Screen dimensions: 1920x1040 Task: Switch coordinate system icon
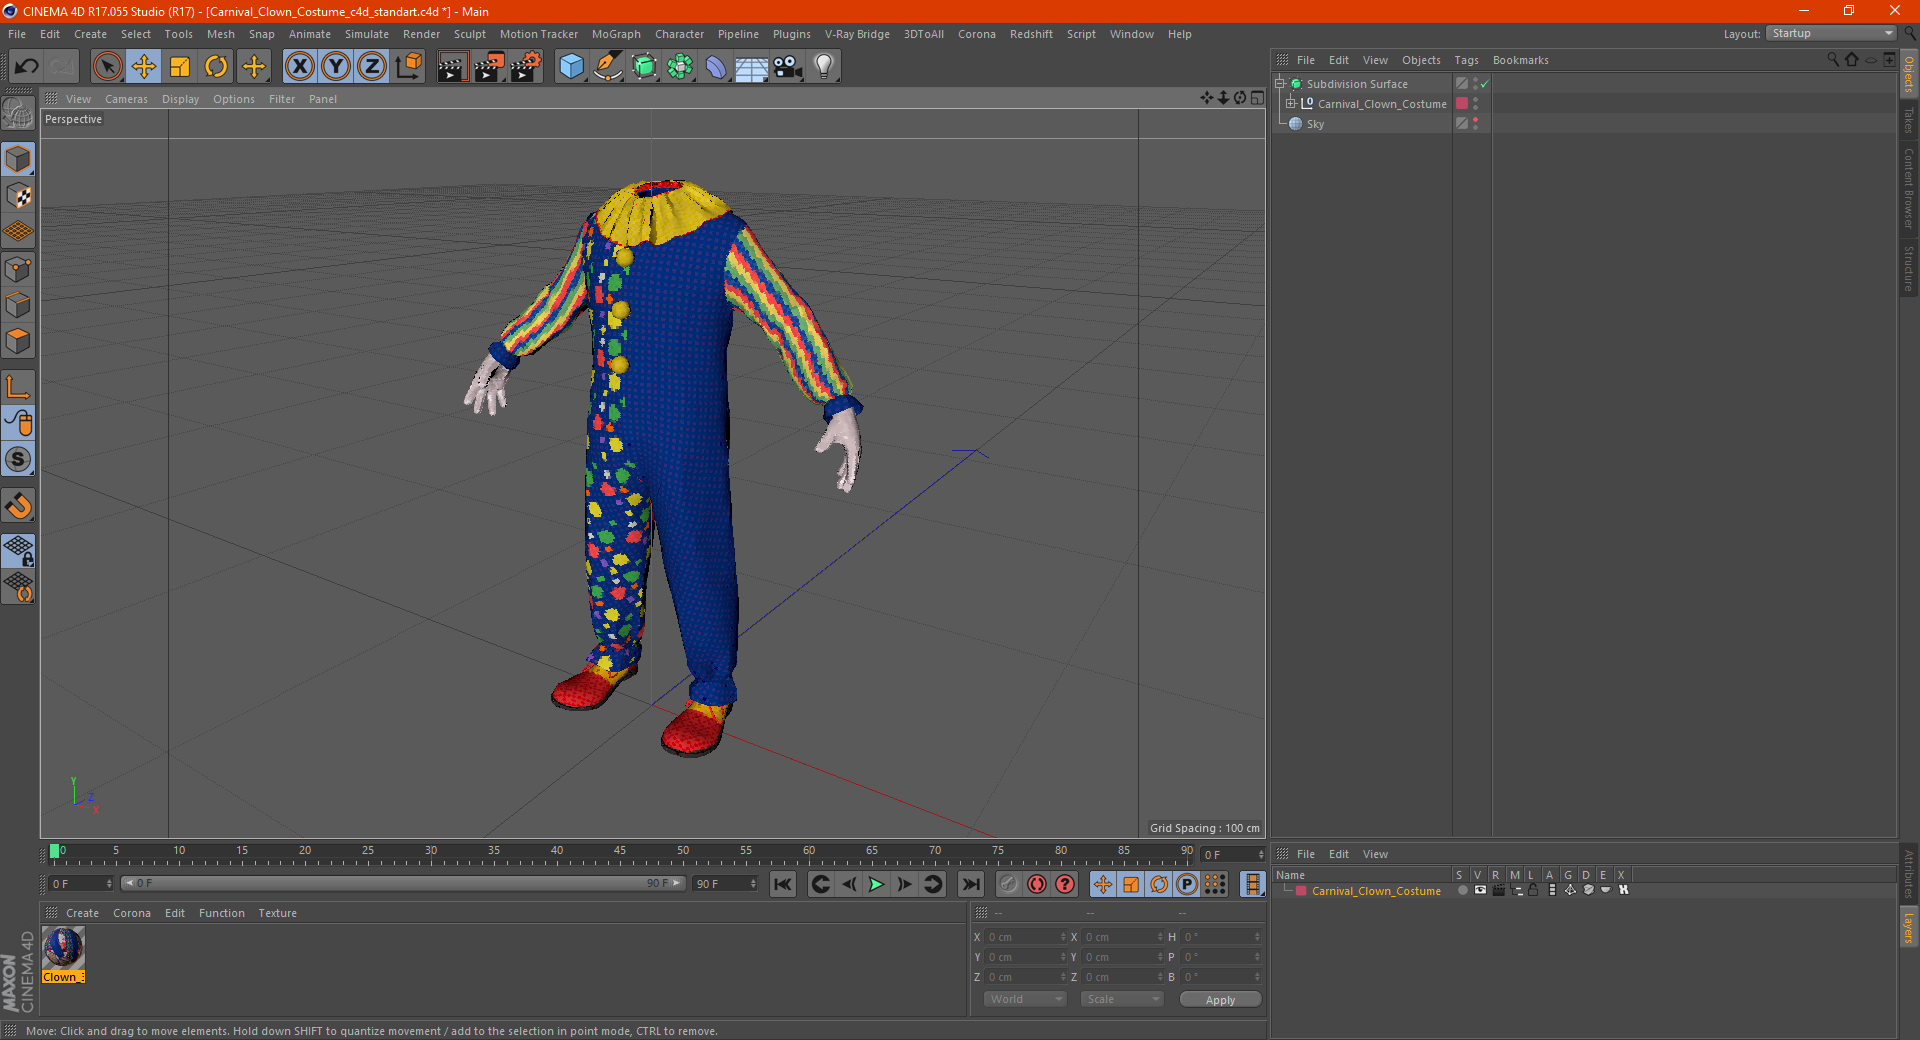coord(408,67)
